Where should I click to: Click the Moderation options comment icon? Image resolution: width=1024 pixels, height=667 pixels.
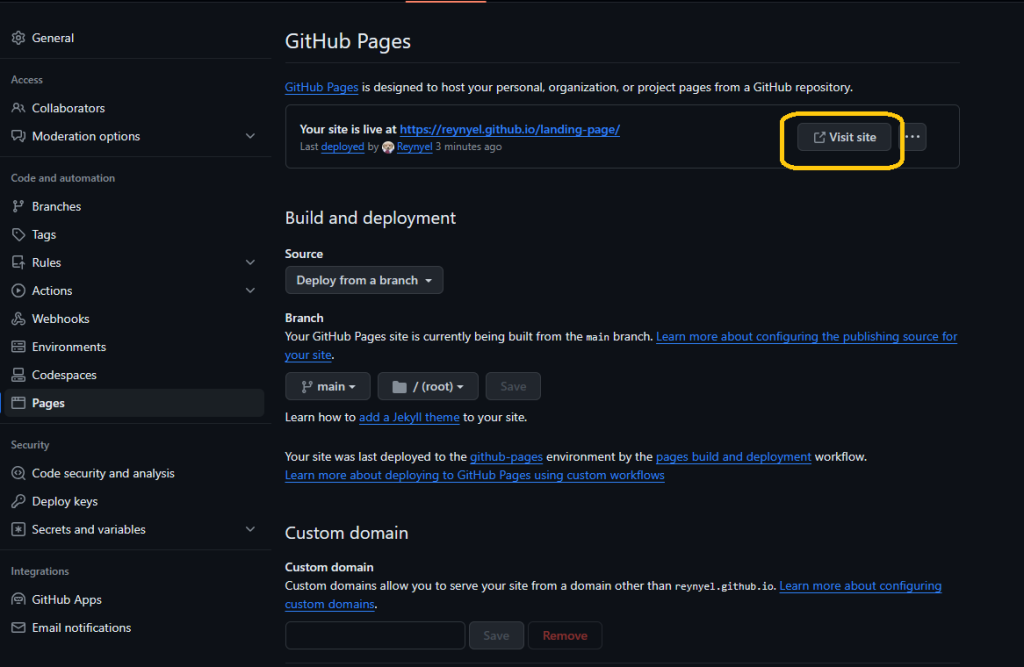(18, 136)
